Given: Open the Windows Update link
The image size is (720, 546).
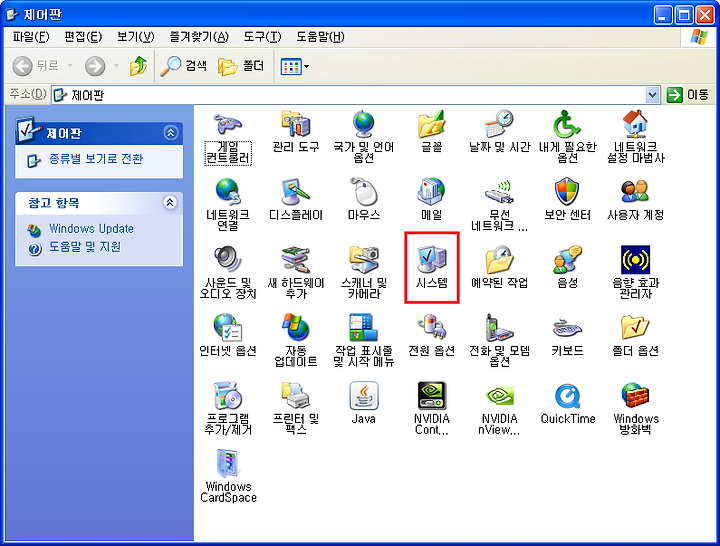Looking at the screenshot, I should tap(91, 229).
